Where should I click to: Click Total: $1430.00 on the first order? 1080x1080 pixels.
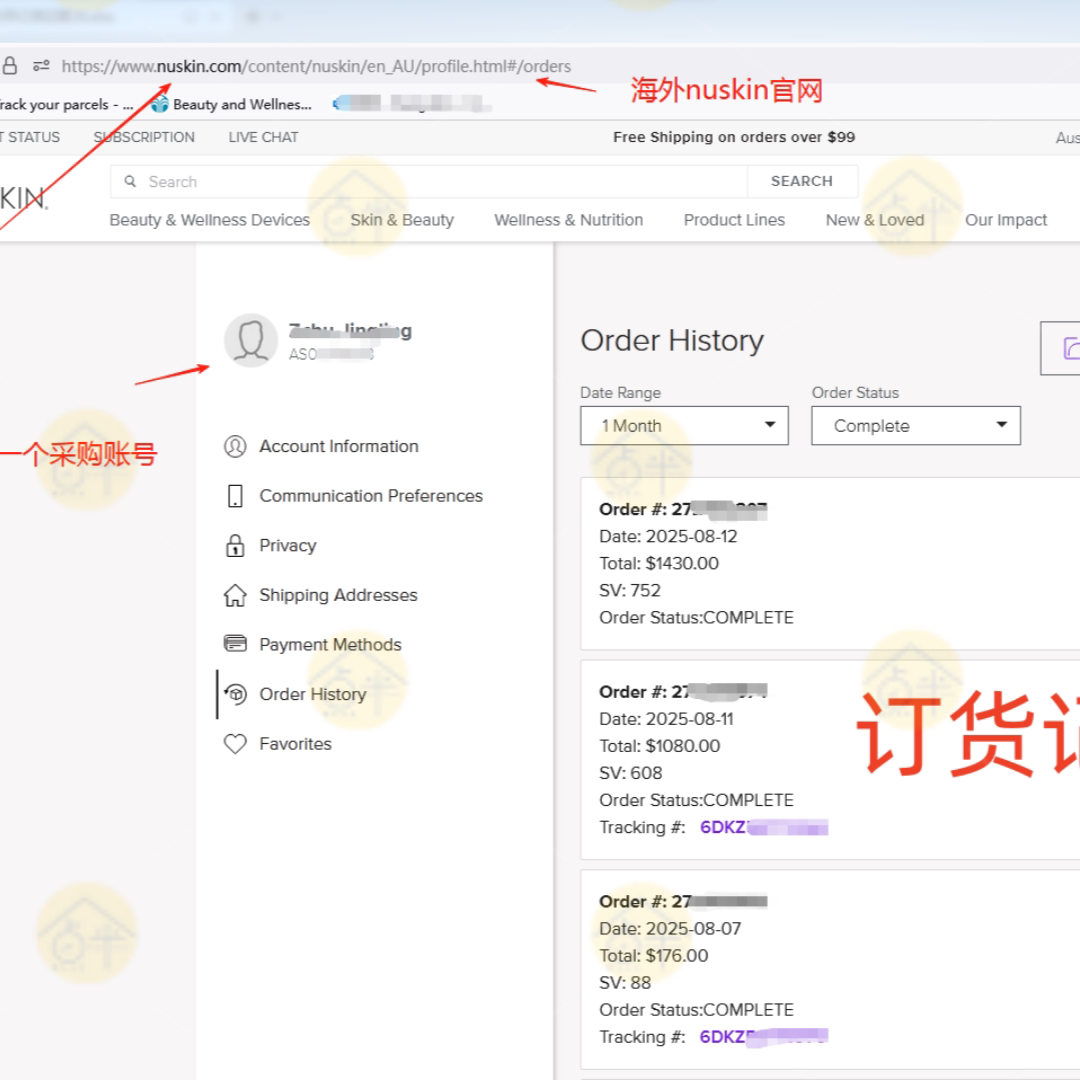pyautogui.click(x=658, y=563)
